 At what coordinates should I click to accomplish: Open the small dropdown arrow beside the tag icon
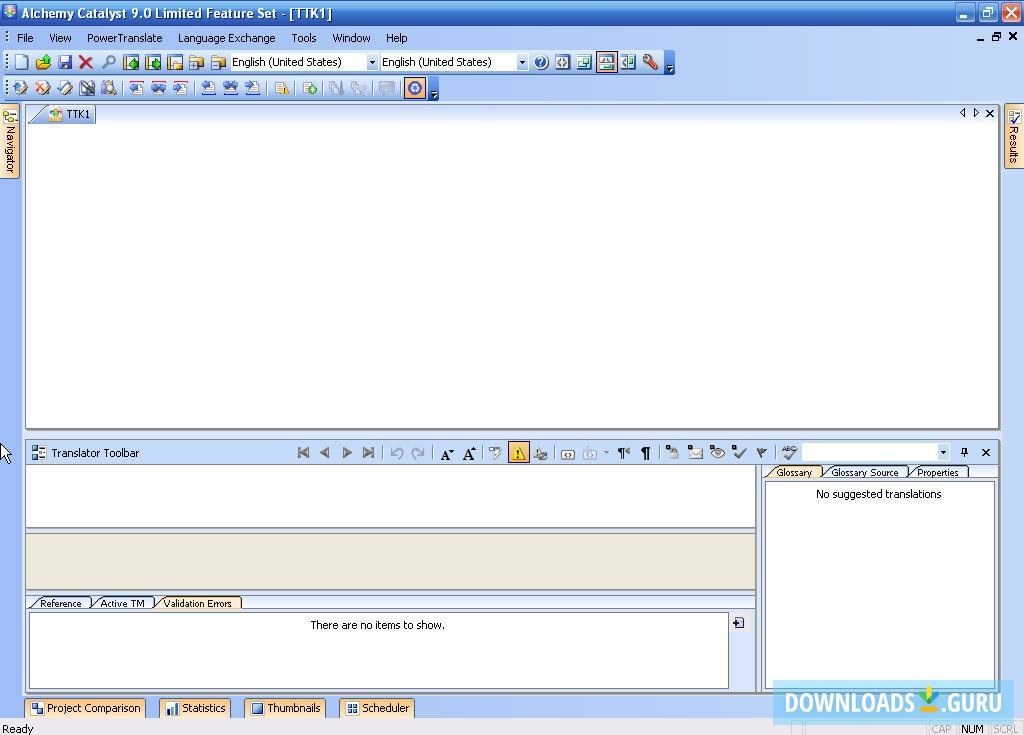click(606, 453)
